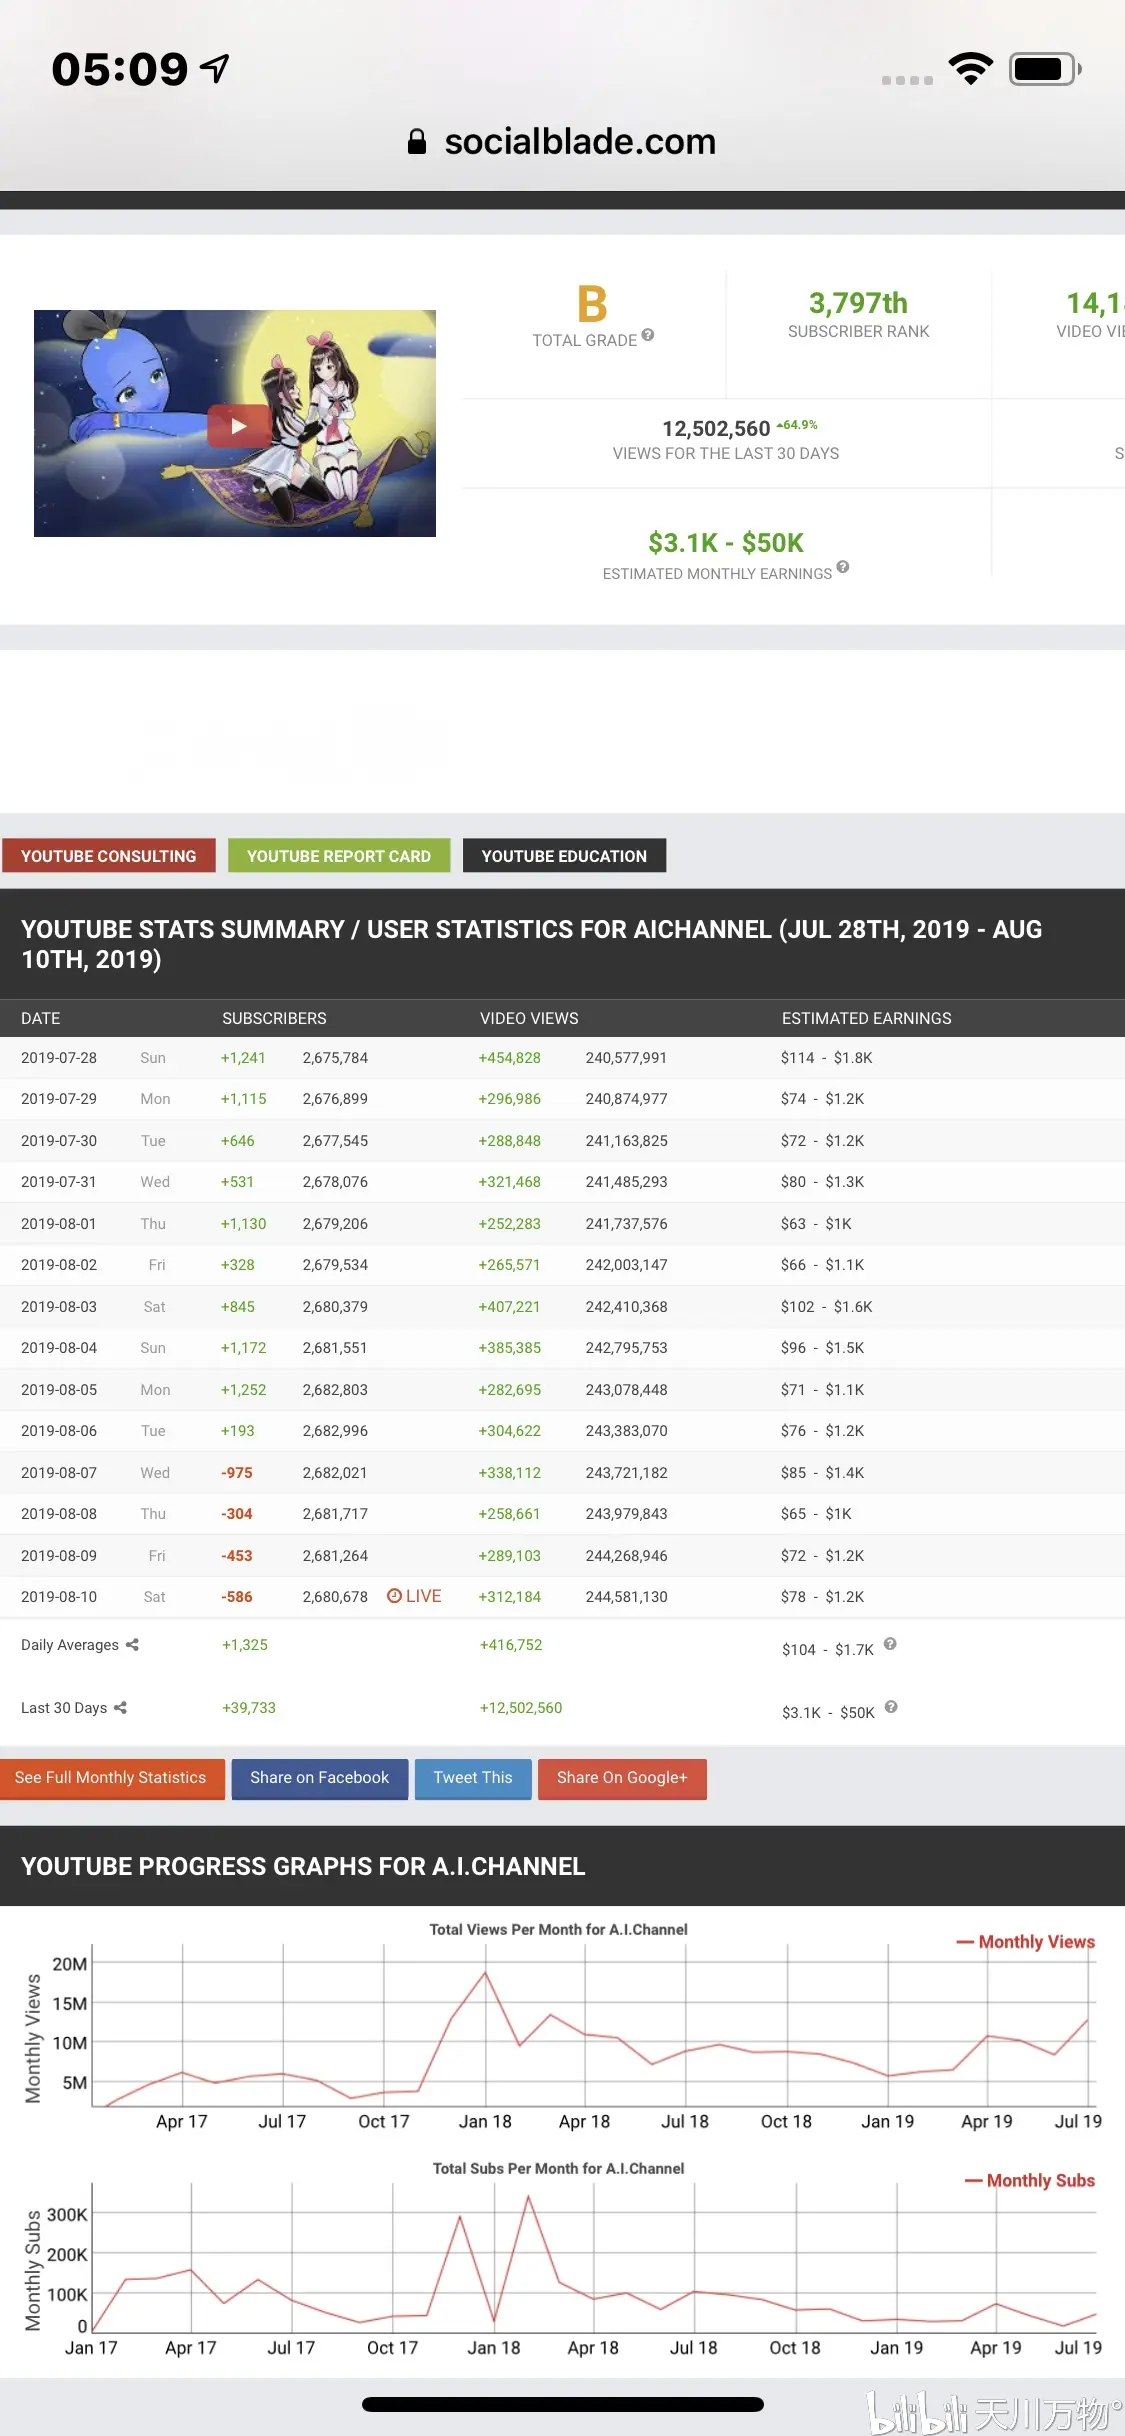The height and width of the screenshot is (2436, 1125).
Task: Click the SUBSCRIBERS column header
Action: point(274,1018)
